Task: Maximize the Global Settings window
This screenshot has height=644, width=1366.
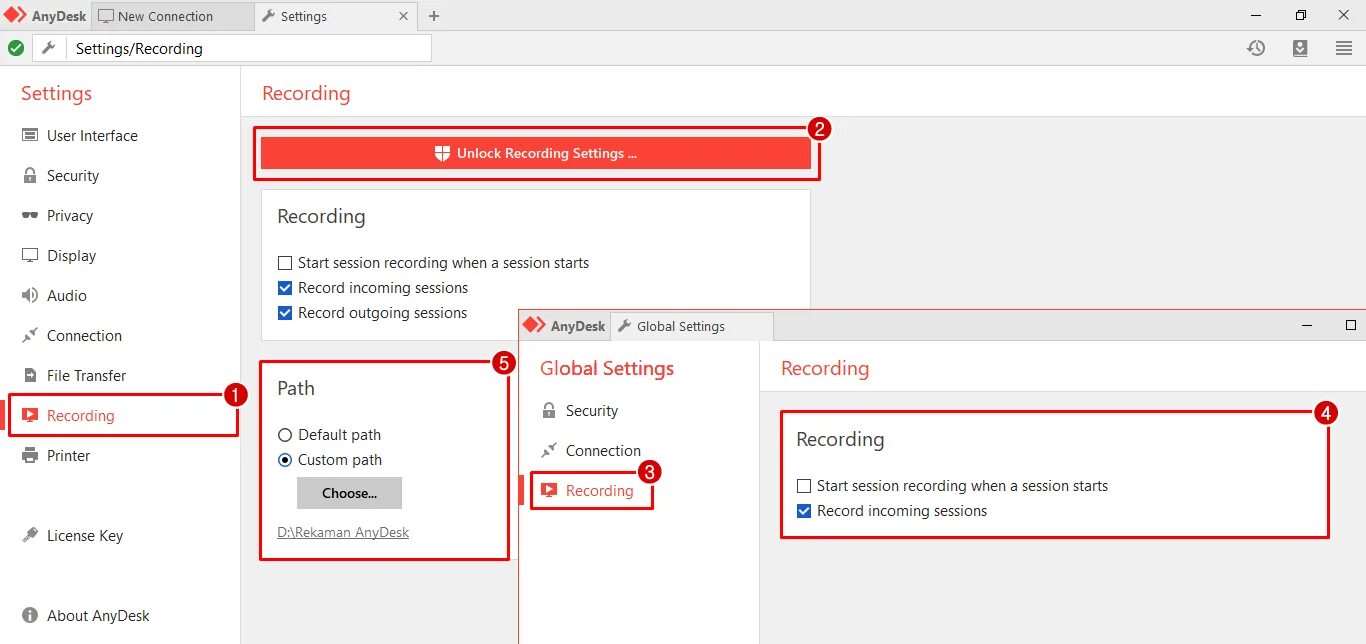Action: click(x=1351, y=326)
